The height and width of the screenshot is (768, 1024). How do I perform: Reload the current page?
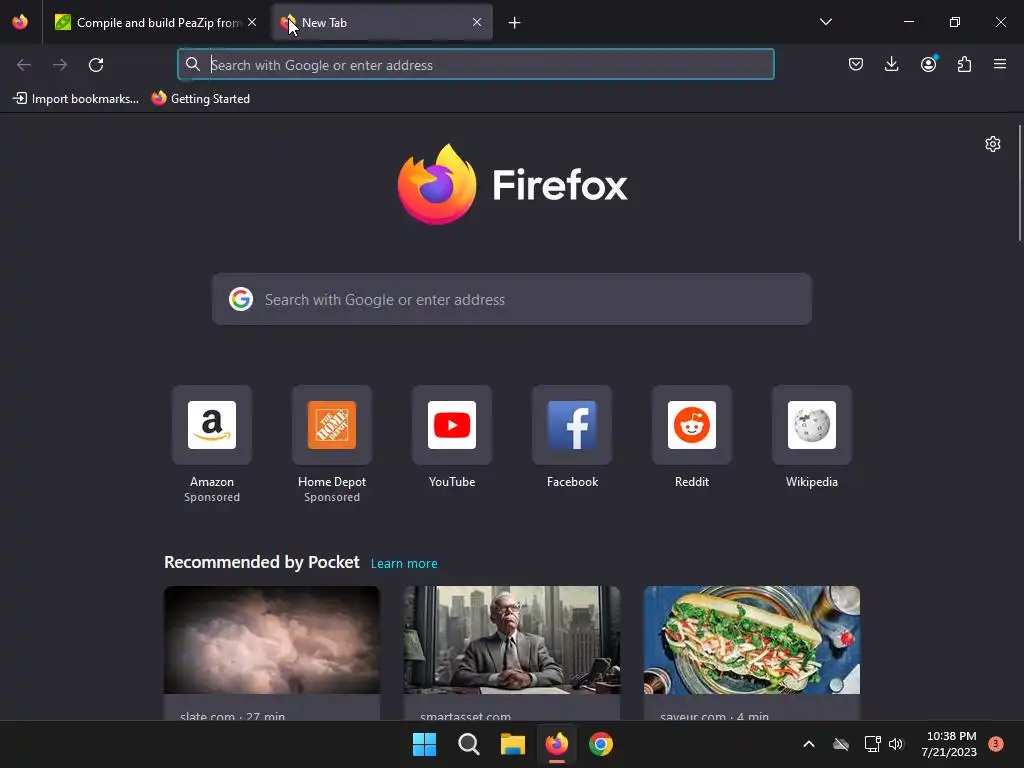(96, 65)
